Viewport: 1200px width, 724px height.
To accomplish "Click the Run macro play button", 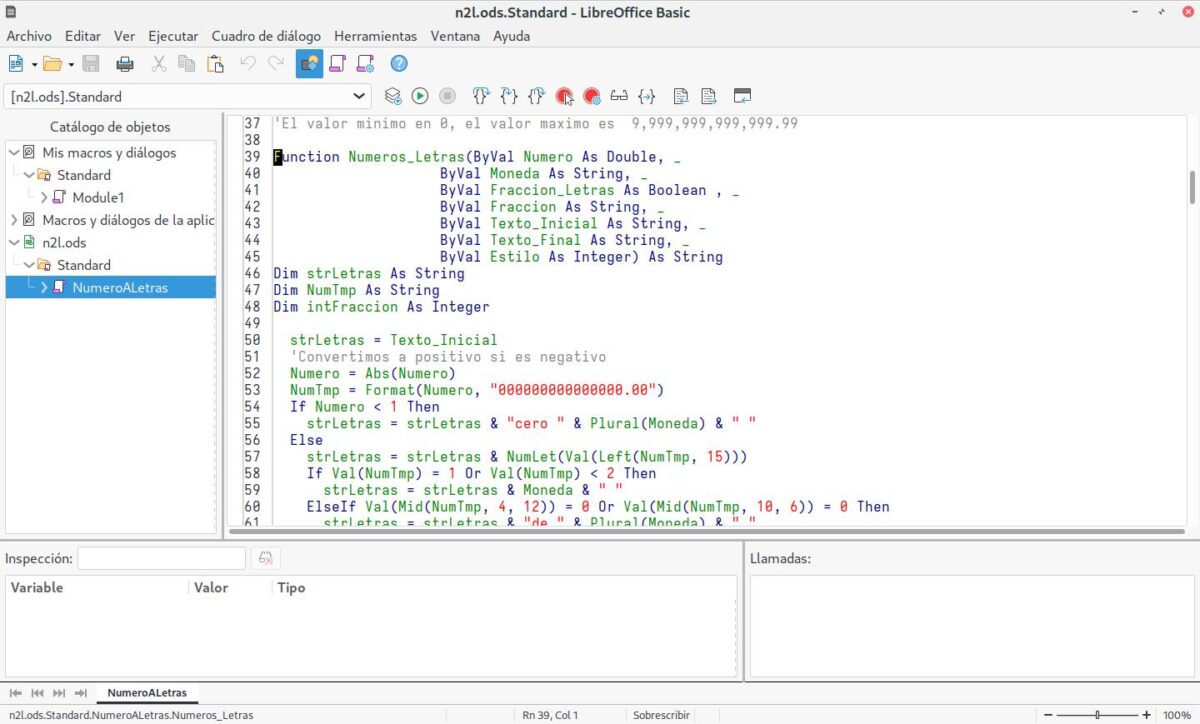I will pos(420,96).
